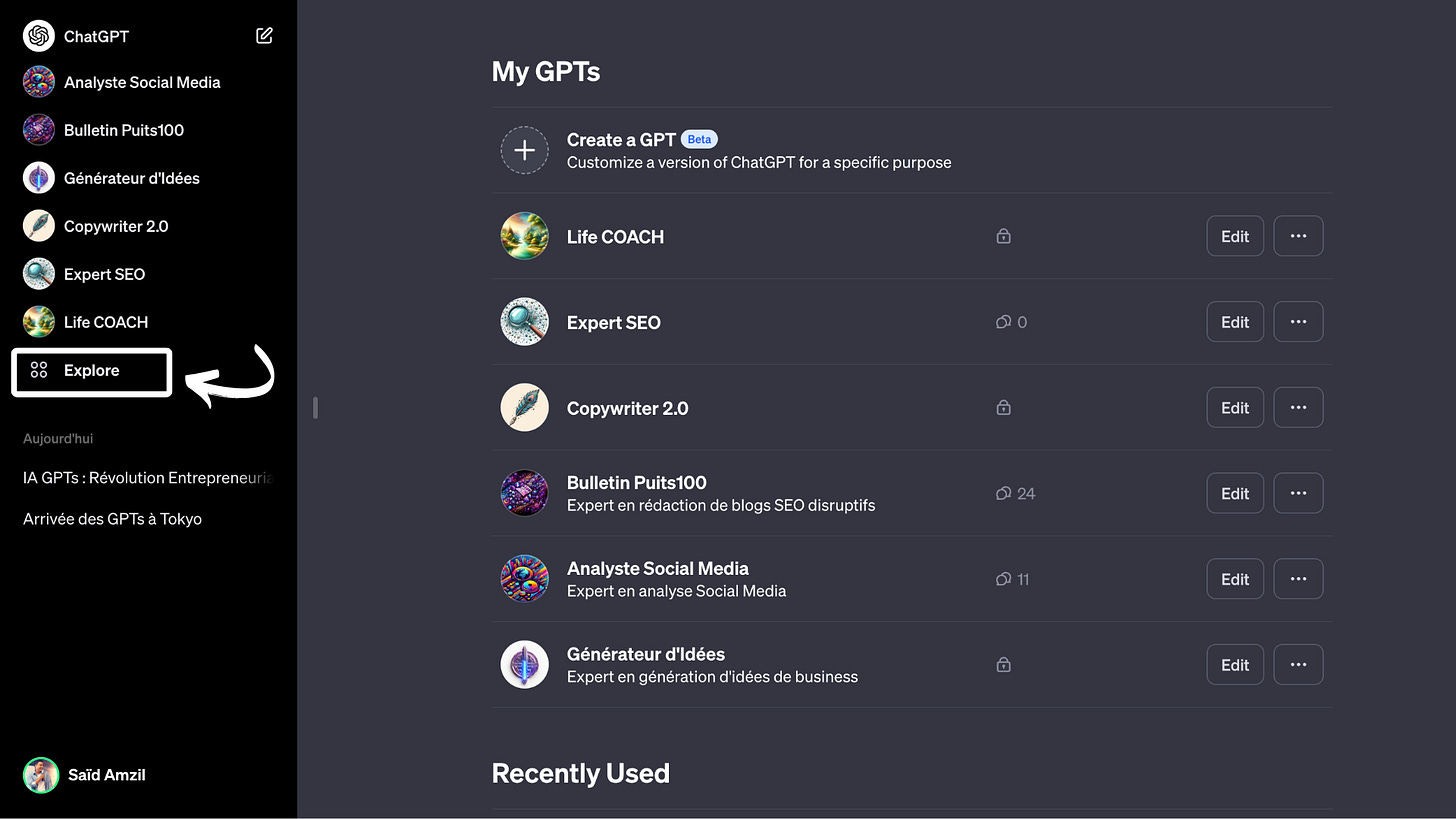Open more options for Générateur d'Idées

(x=1298, y=665)
